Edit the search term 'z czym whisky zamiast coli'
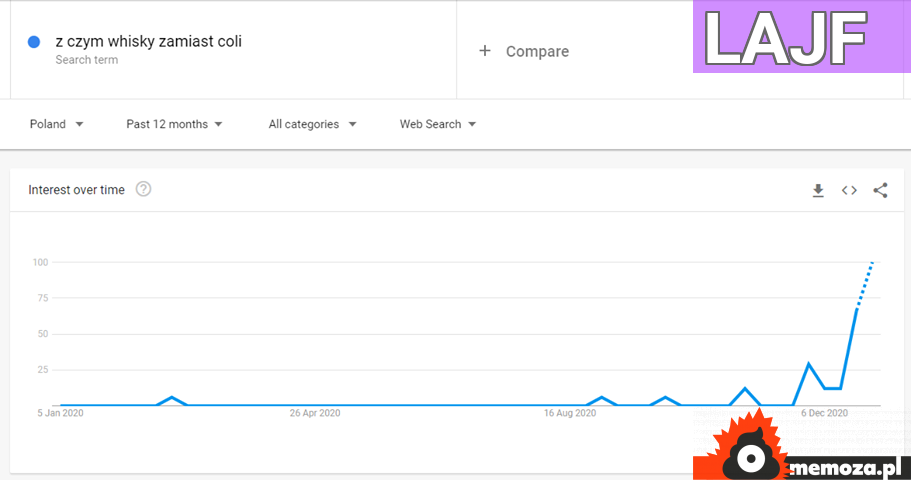The width and height of the screenshot is (911, 480). tap(148, 42)
